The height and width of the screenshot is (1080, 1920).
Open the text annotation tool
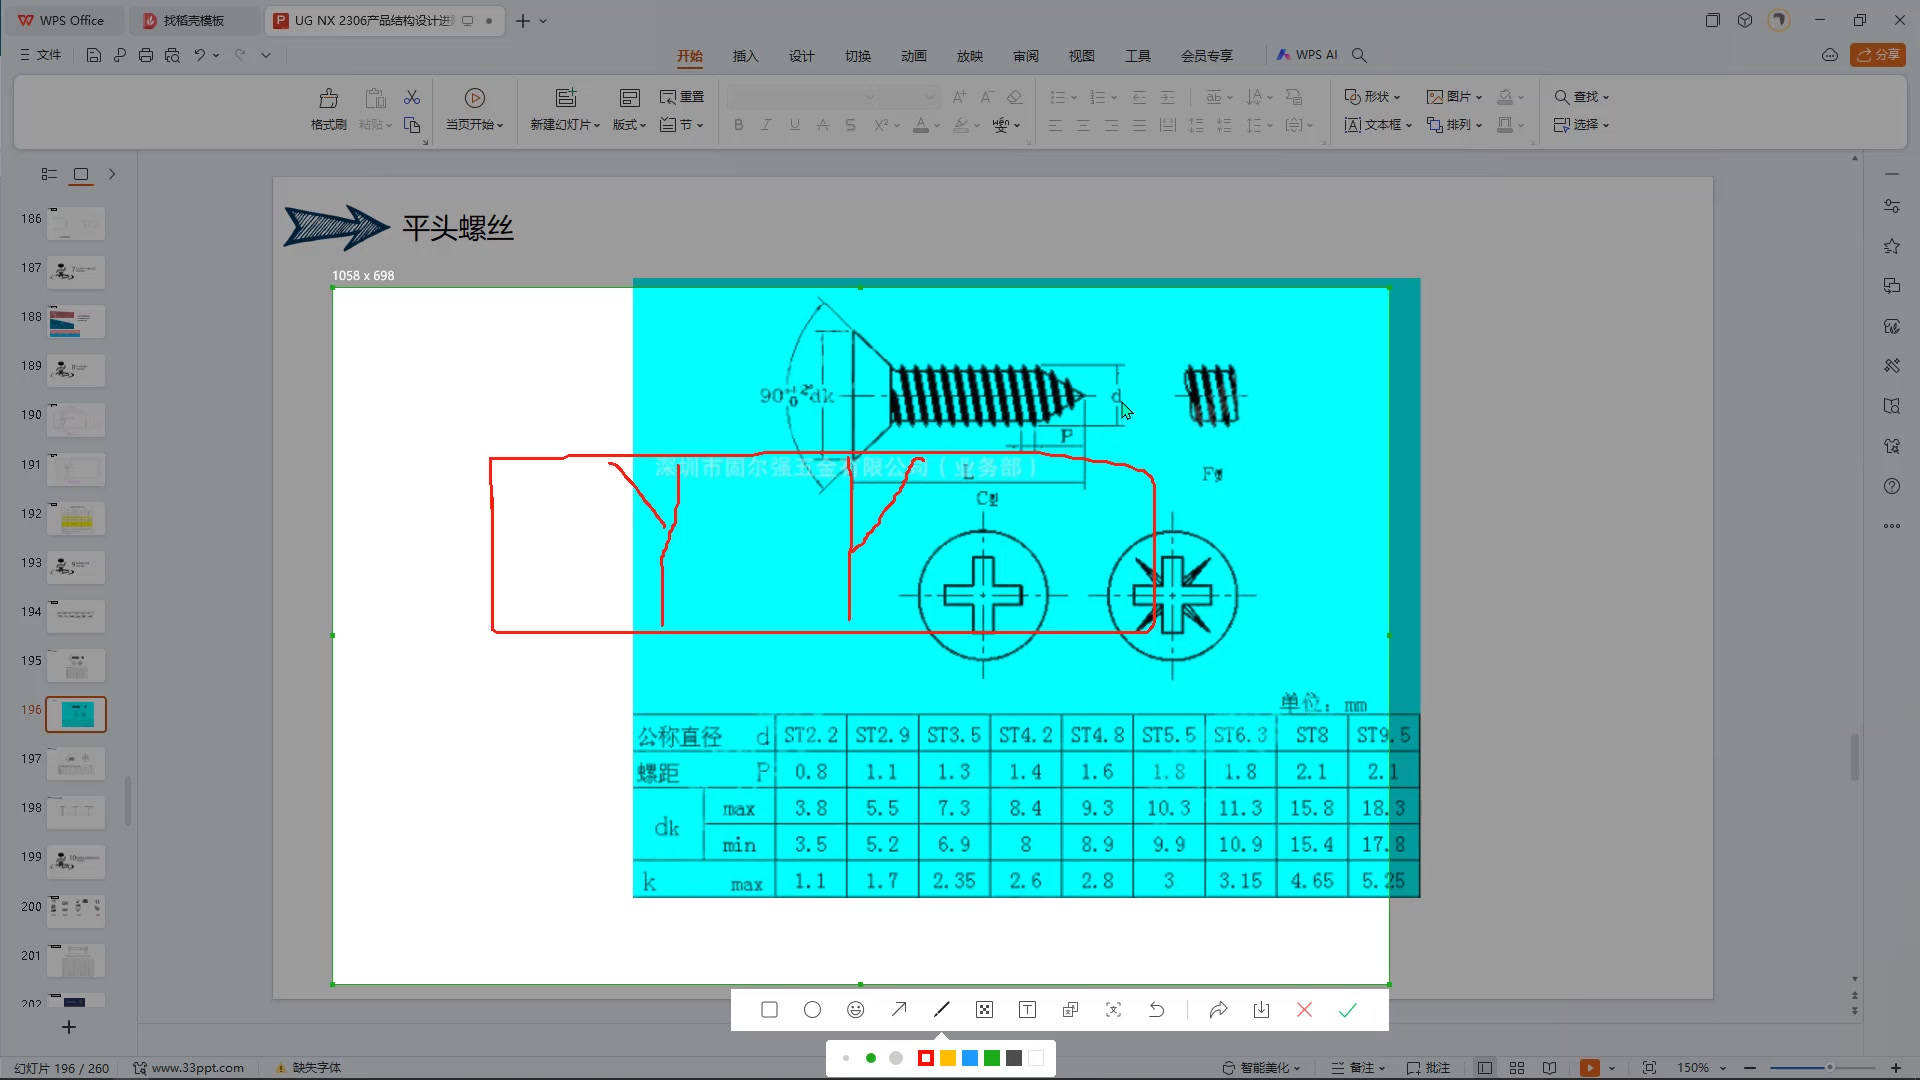pyautogui.click(x=1027, y=1010)
